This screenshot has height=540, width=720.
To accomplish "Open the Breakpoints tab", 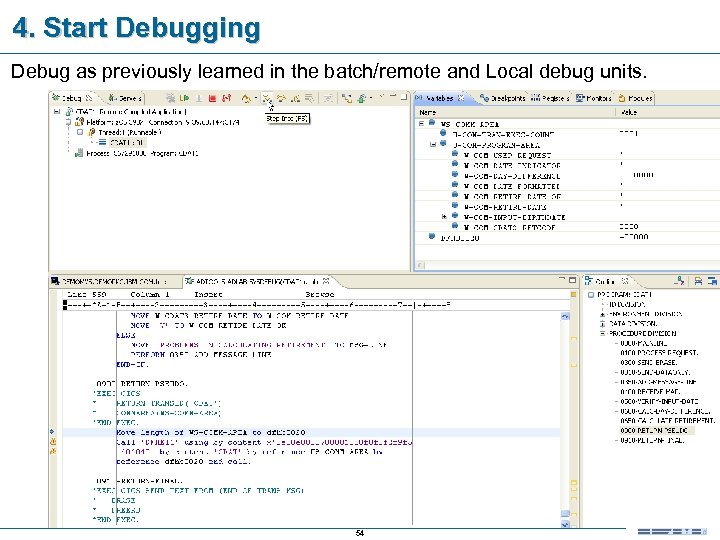I will (x=503, y=98).
